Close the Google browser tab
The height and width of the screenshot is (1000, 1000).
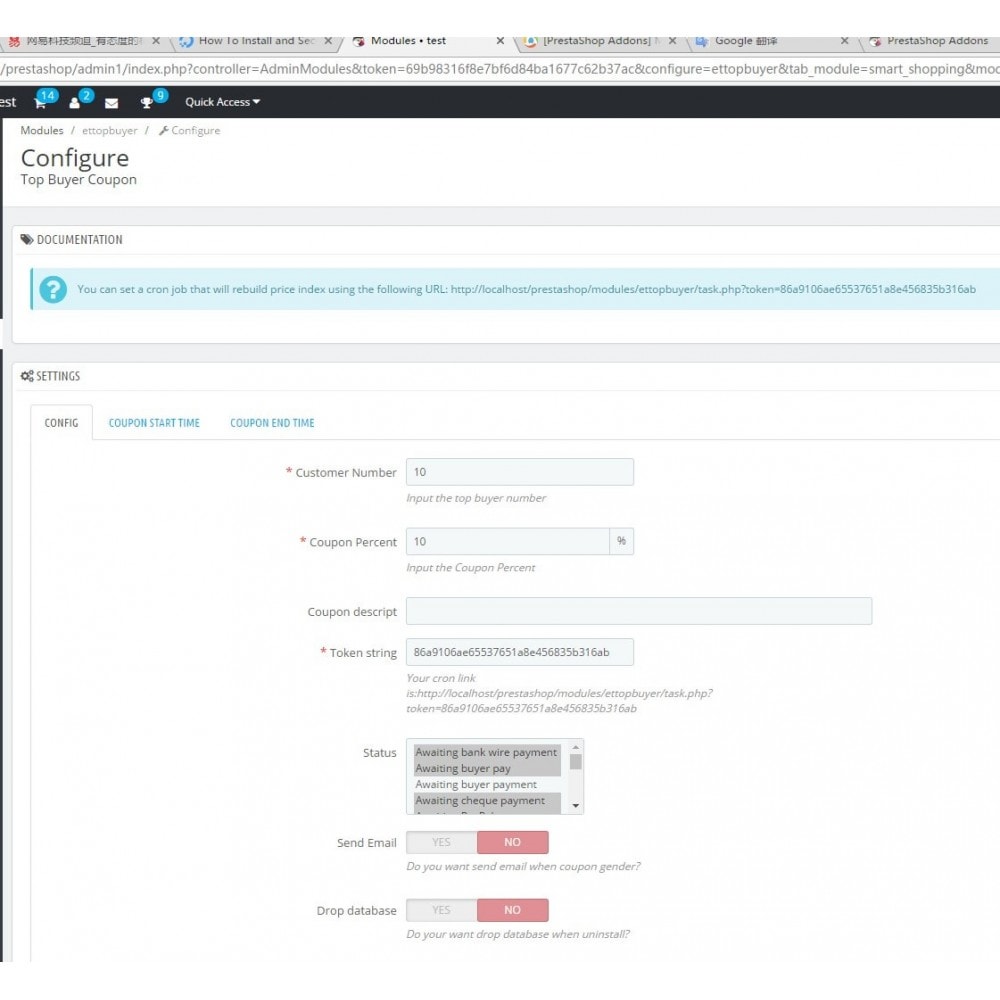coord(844,41)
